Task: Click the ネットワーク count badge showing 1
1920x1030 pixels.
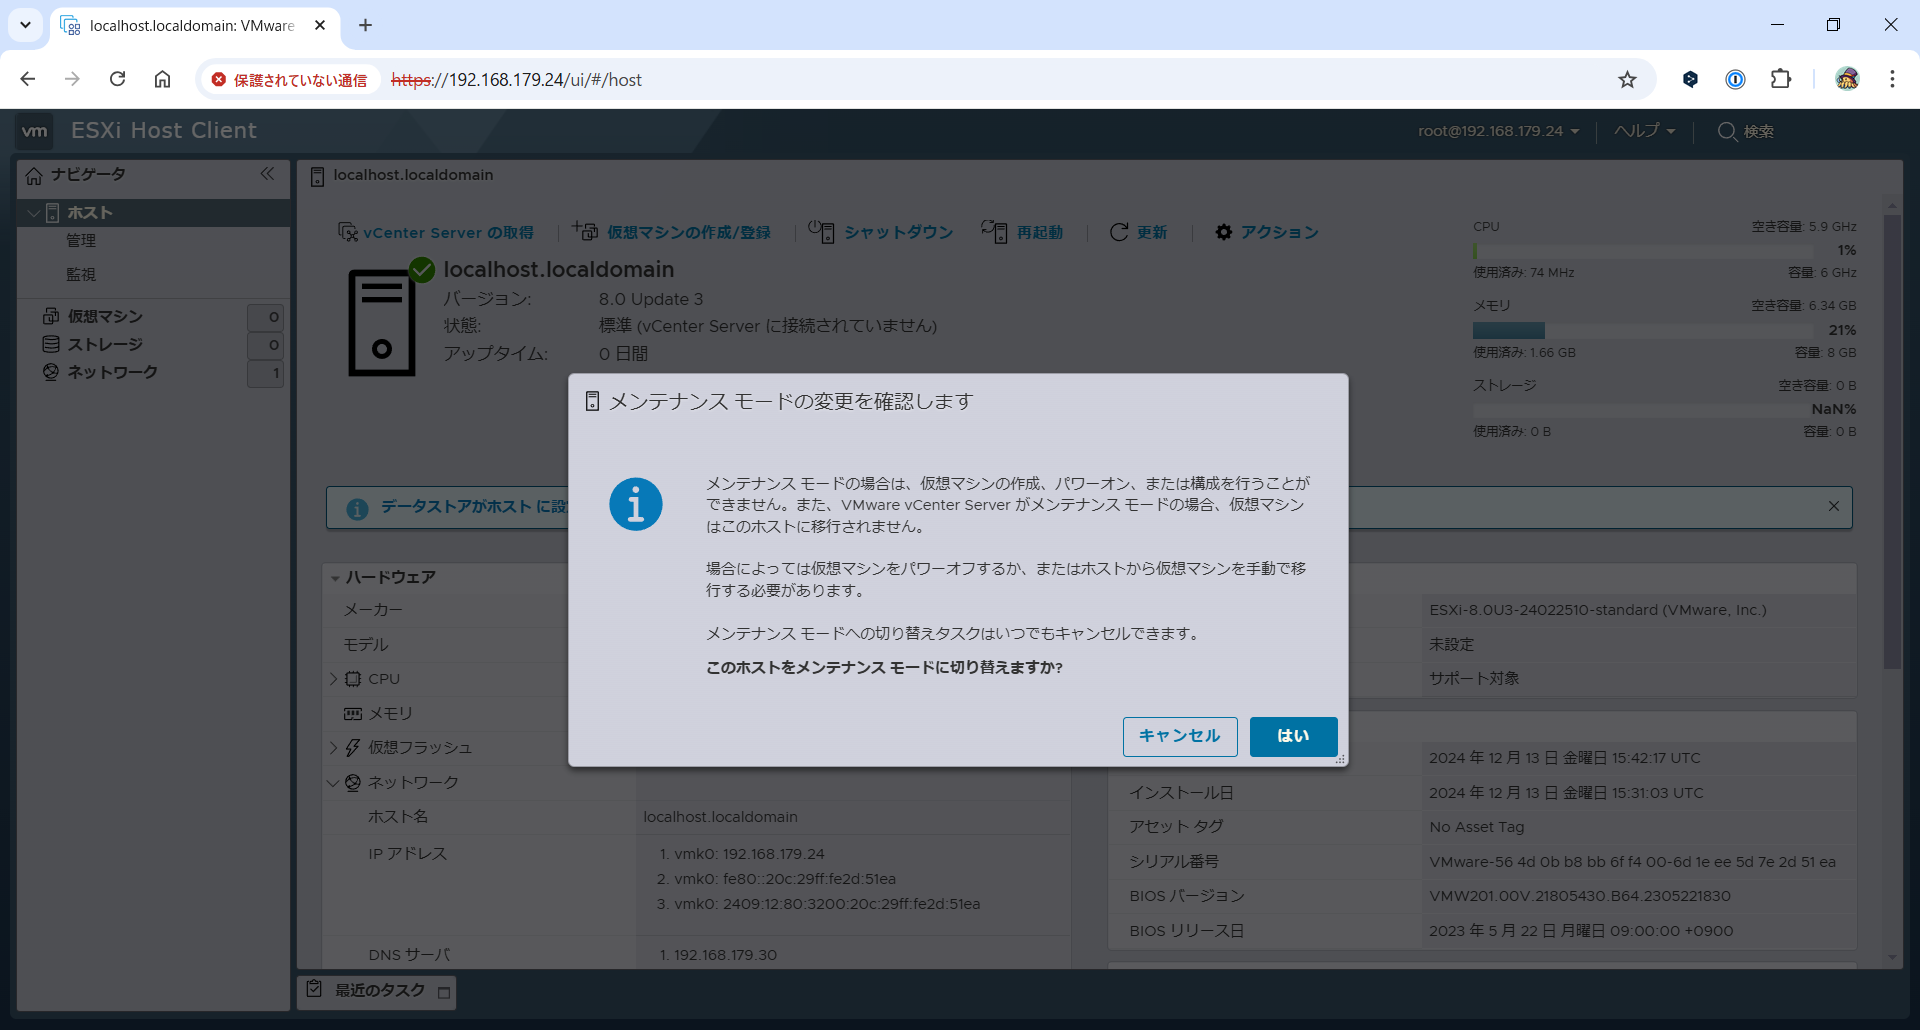Action: pos(266,373)
